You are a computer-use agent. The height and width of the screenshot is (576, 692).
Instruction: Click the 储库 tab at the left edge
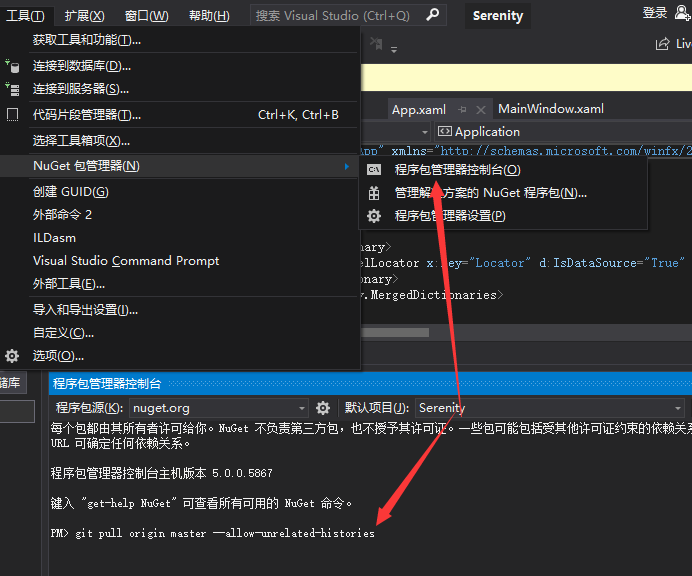click(x=12, y=383)
